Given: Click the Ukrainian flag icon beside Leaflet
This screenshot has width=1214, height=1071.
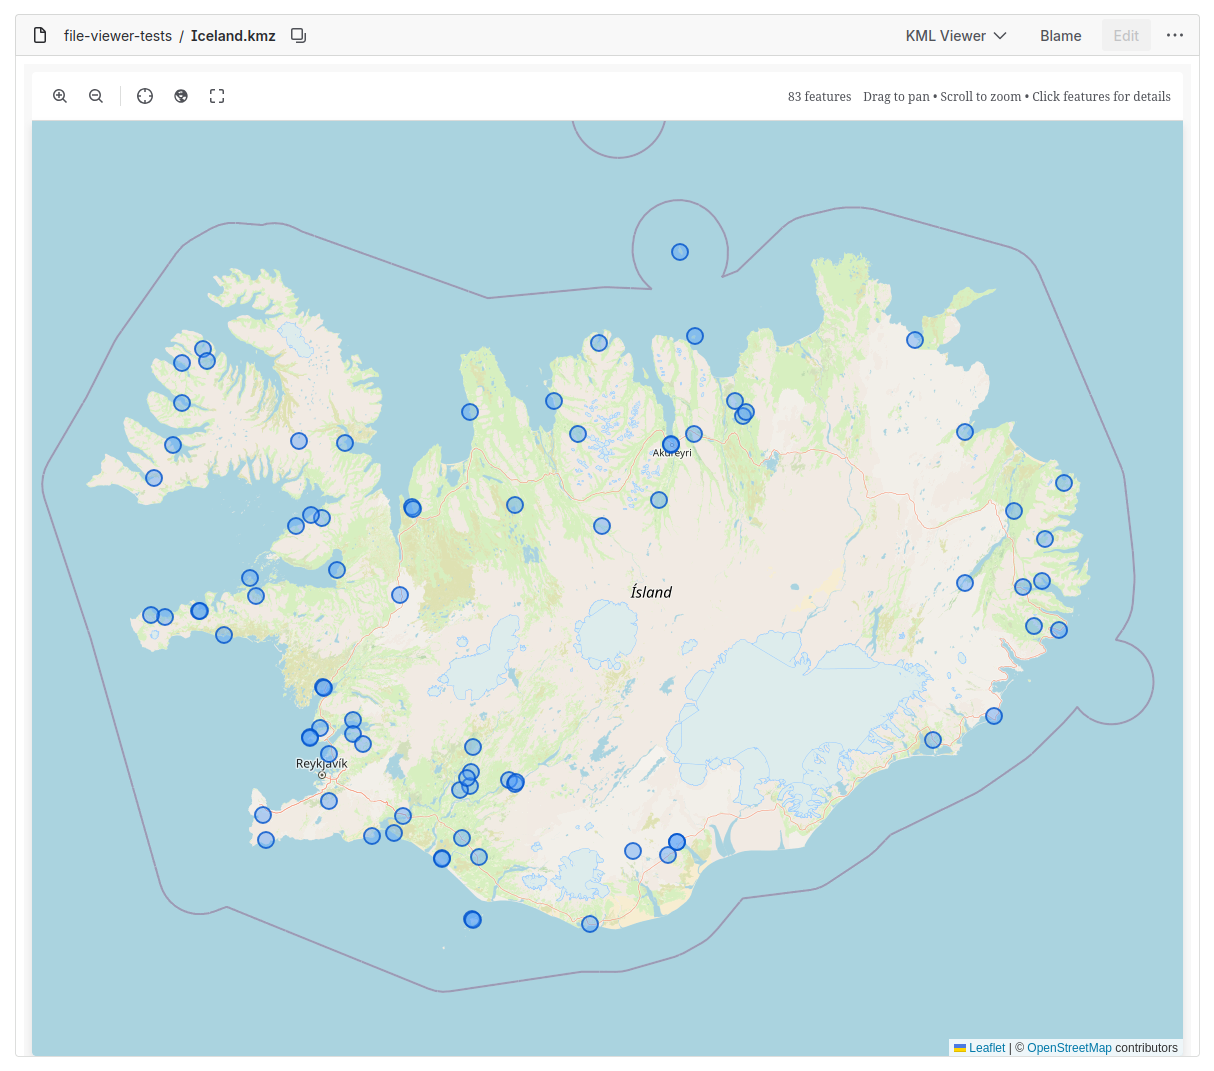Looking at the screenshot, I should 961,1047.
